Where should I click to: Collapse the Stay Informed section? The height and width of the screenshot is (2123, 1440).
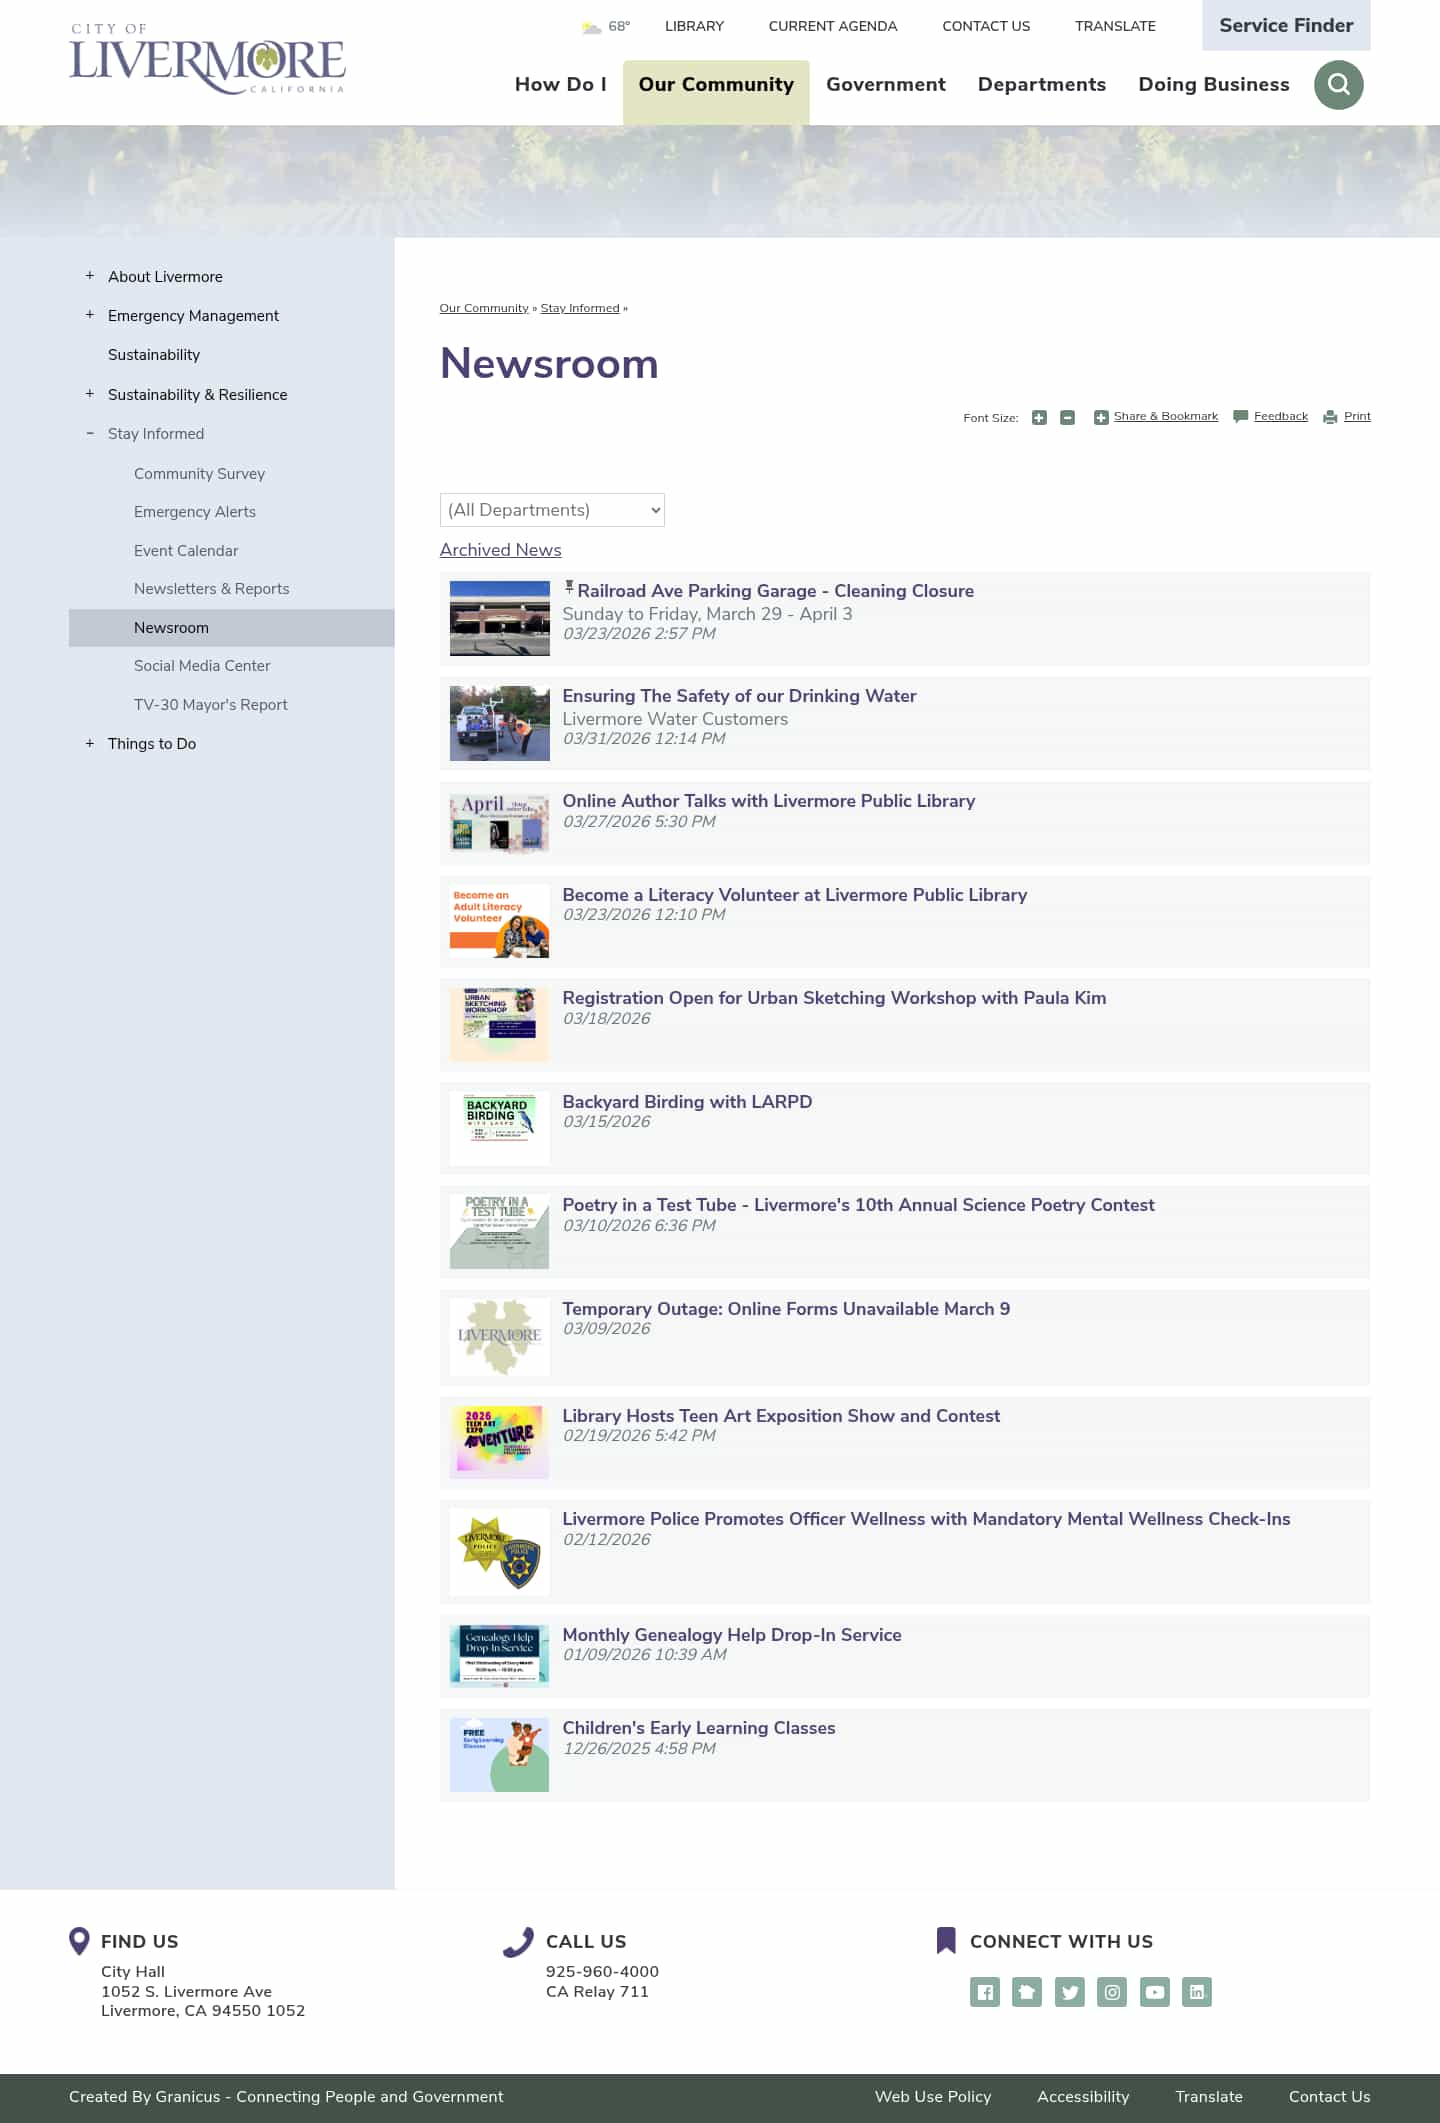[90, 434]
